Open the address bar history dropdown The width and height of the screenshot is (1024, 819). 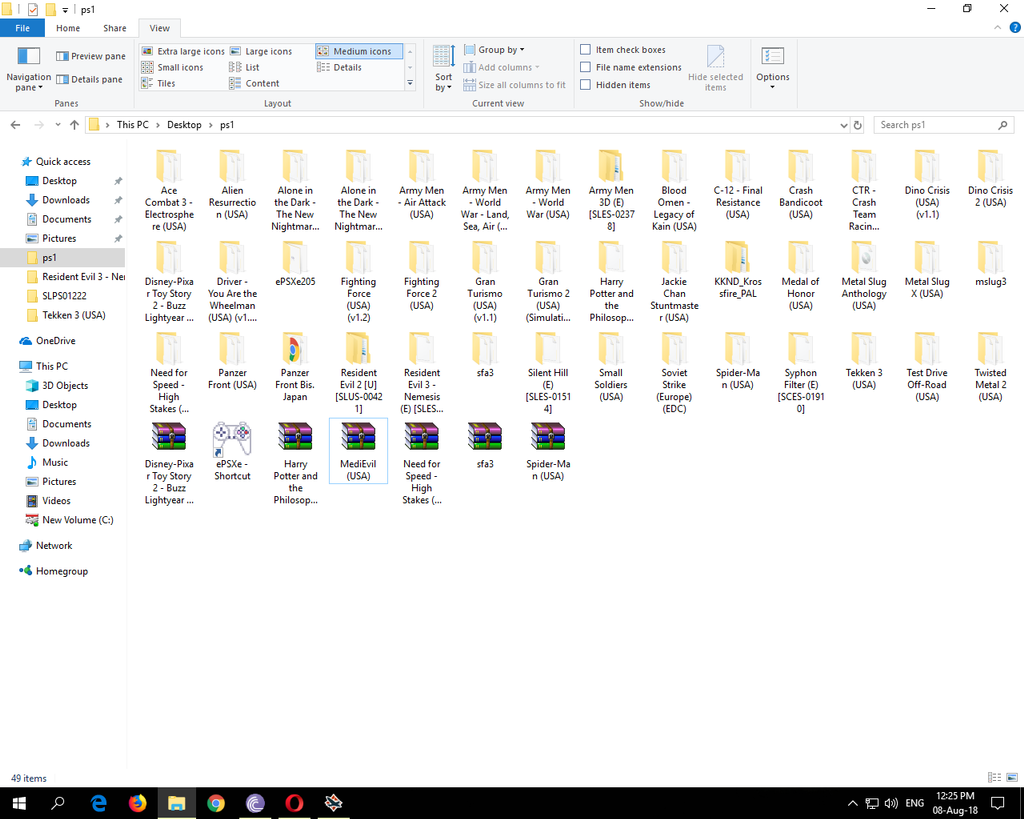[843, 125]
